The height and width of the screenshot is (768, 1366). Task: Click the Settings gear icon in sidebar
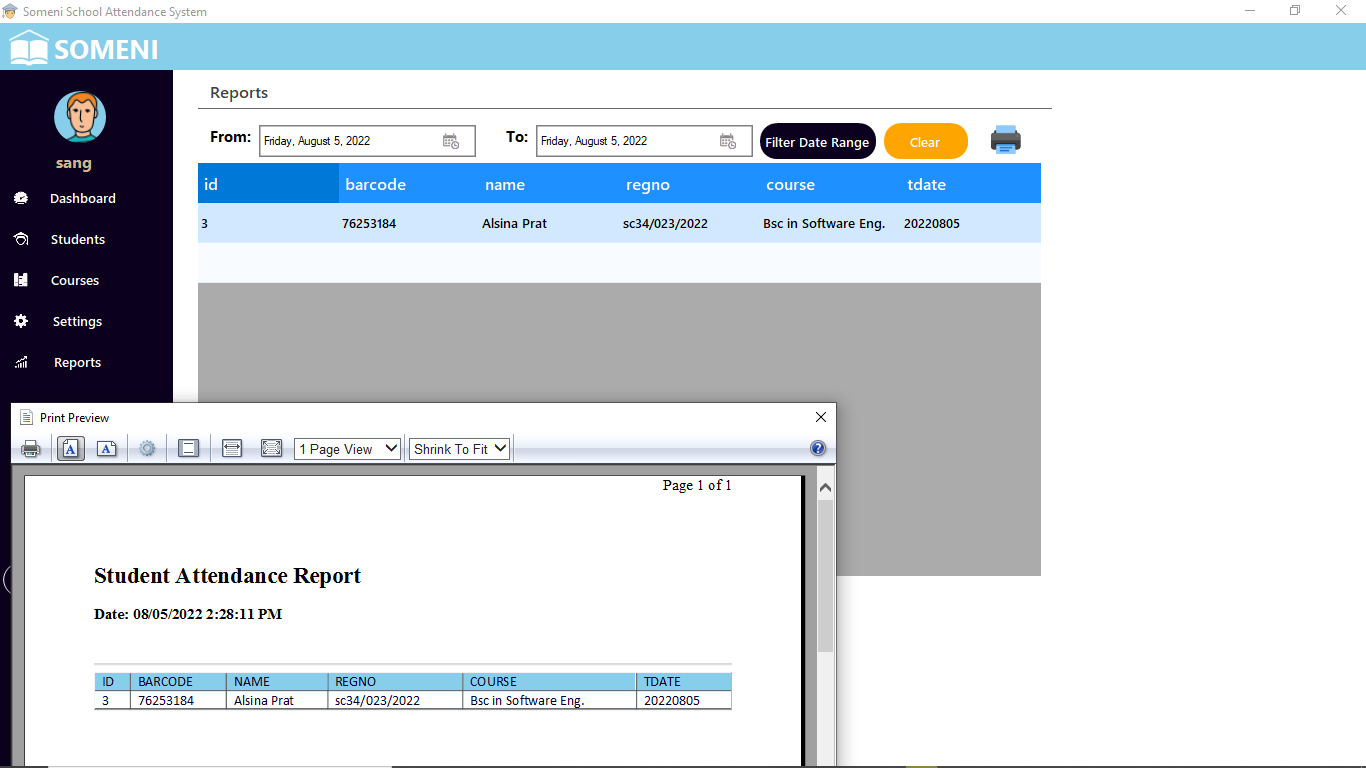21,321
